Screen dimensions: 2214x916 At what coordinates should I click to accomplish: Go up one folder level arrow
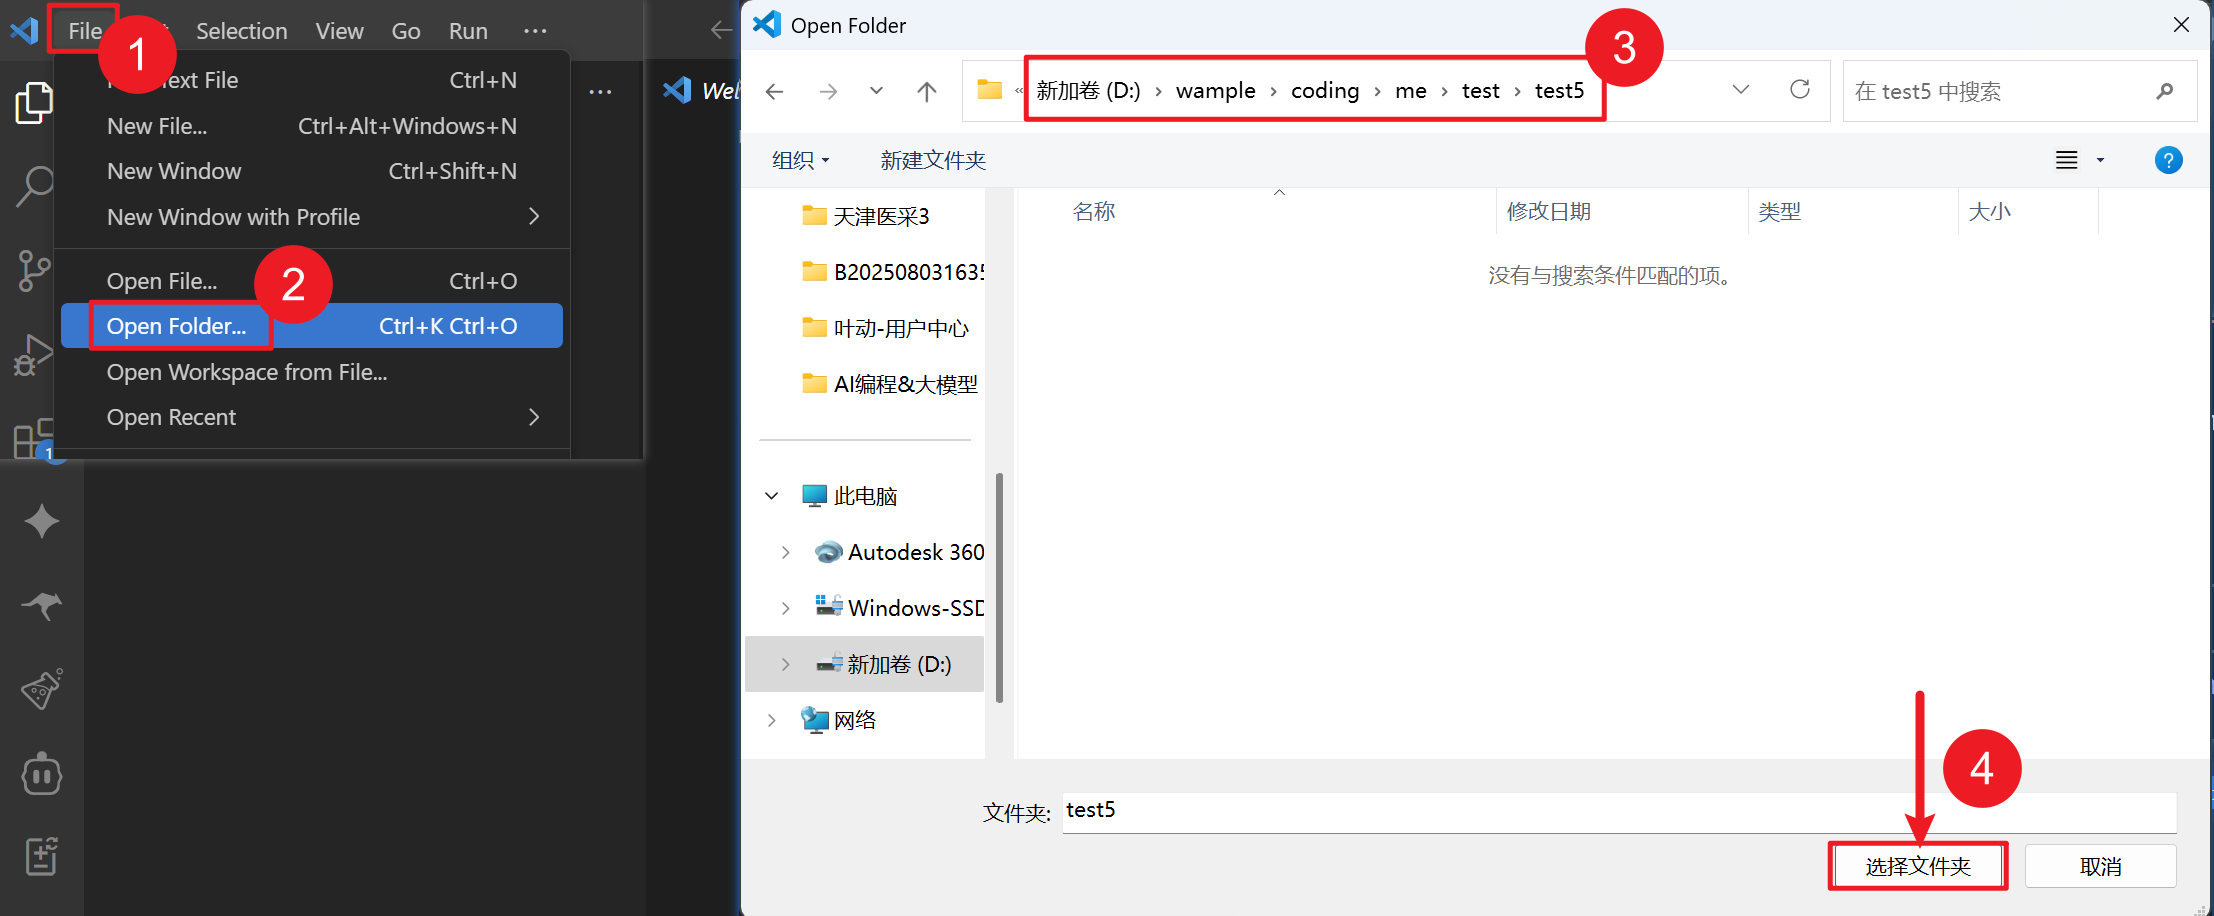click(x=927, y=92)
